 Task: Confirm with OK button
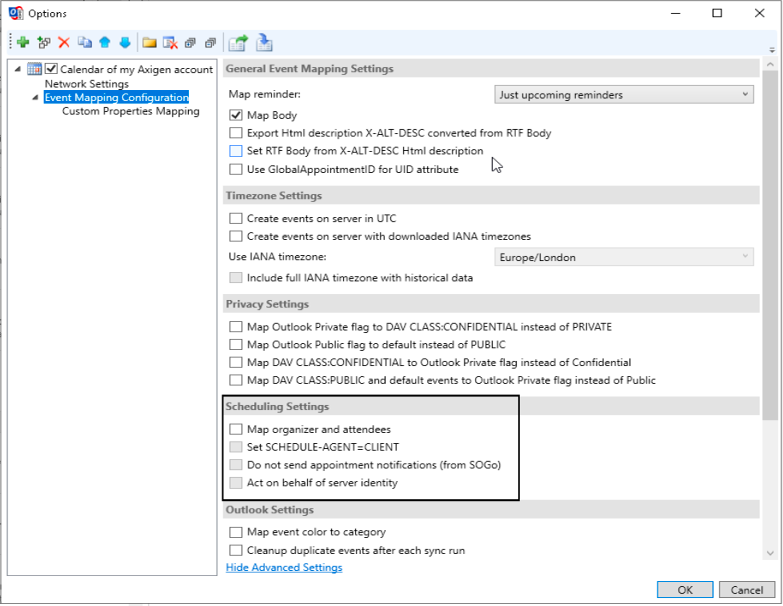[x=685, y=590]
